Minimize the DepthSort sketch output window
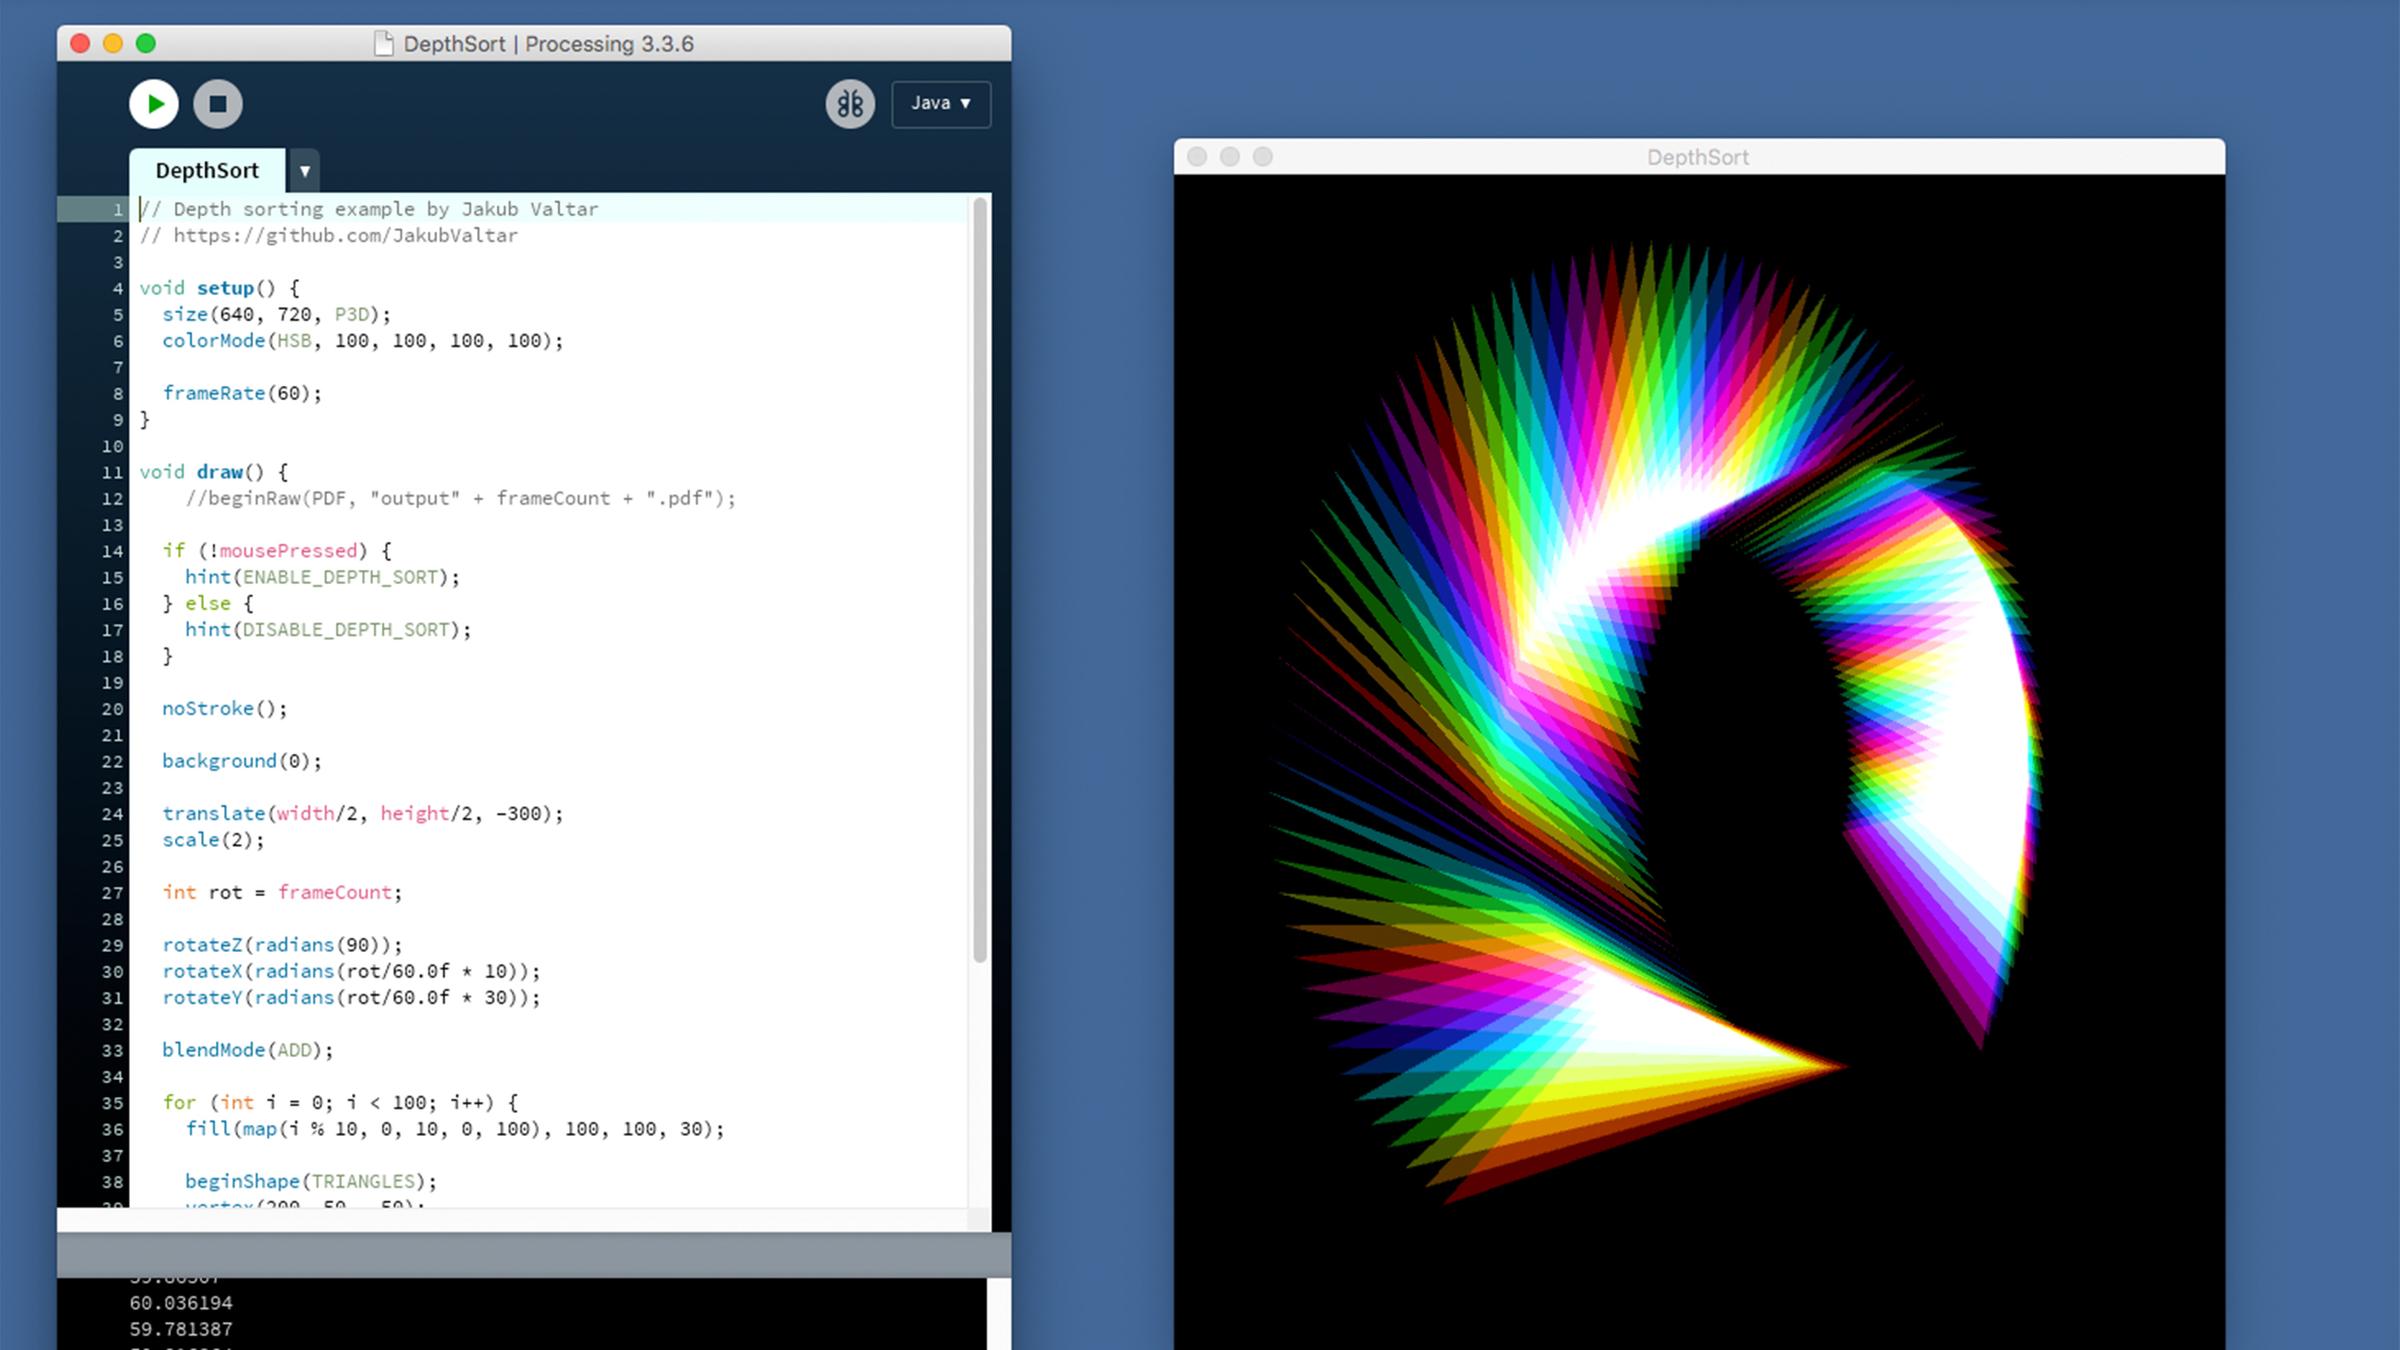Viewport: 2400px width, 1350px height. (x=1230, y=157)
